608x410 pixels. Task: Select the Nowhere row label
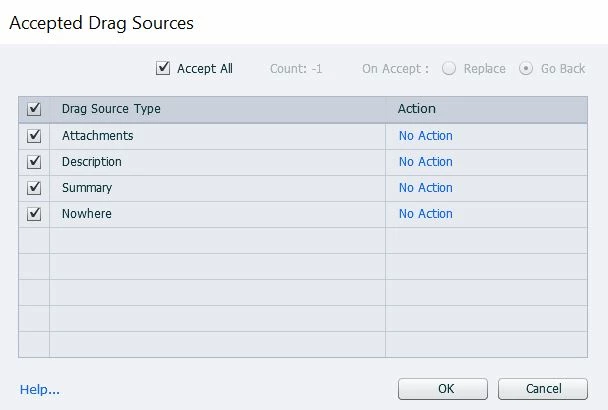point(87,214)
